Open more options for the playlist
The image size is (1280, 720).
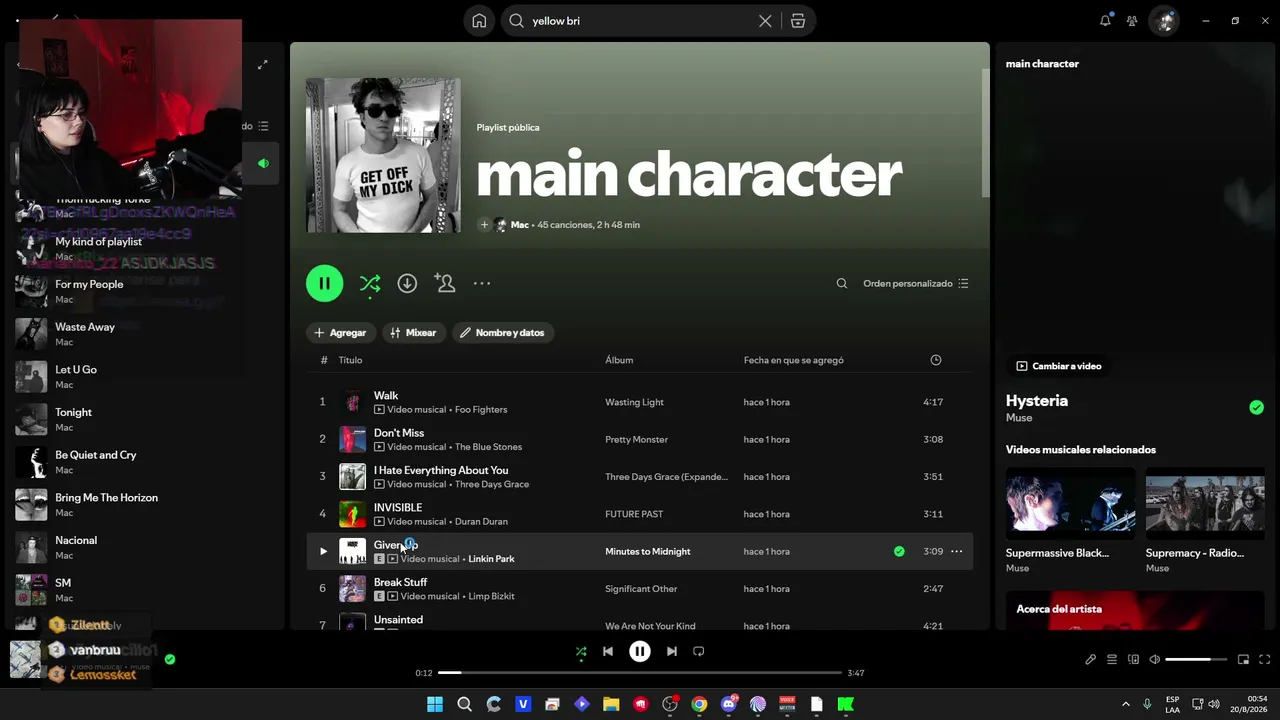[482, 283]
